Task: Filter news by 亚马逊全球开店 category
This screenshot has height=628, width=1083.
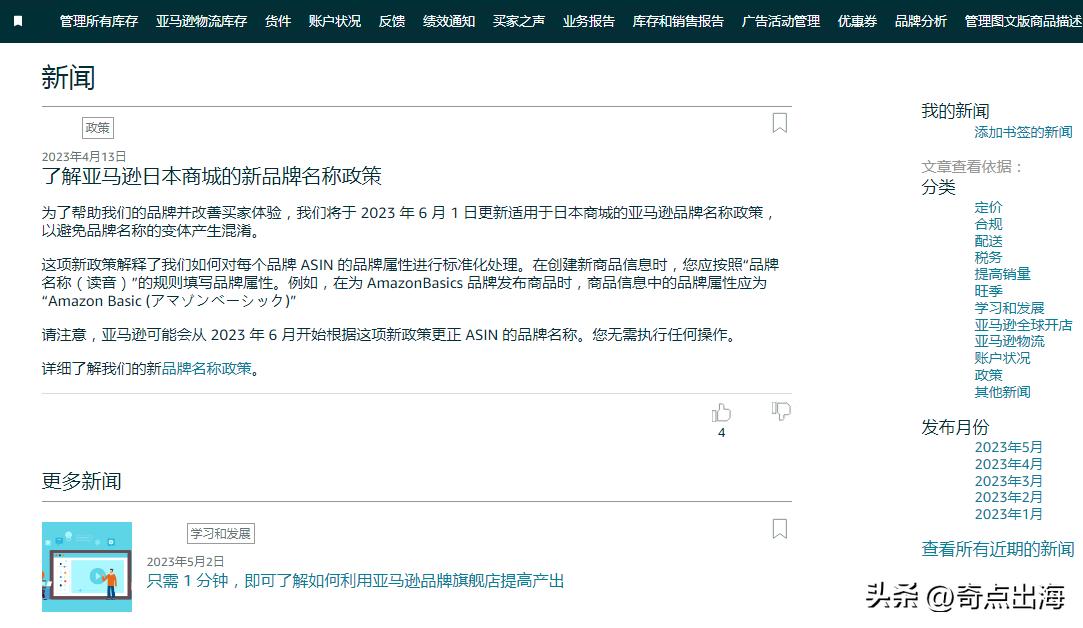Action: [x=1022, y=324]
